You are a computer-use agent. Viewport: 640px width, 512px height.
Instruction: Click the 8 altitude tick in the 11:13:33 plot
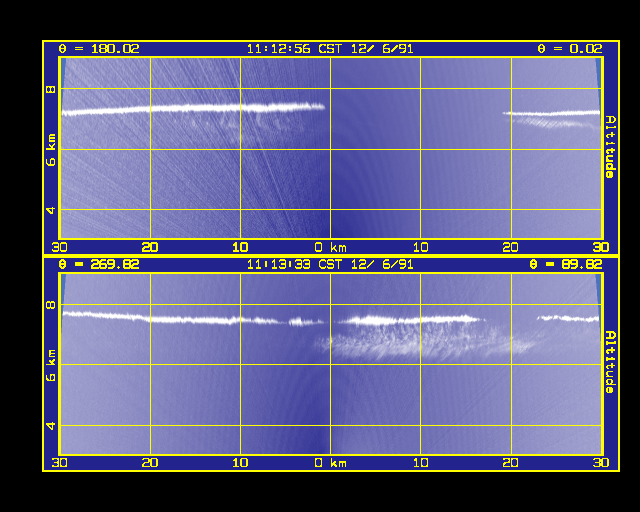[x=51, y=305]
